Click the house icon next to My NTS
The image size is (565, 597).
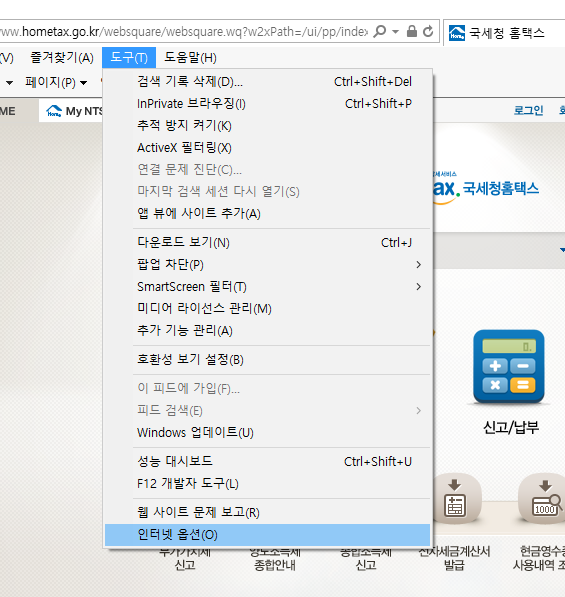click(x=54, y=111)
